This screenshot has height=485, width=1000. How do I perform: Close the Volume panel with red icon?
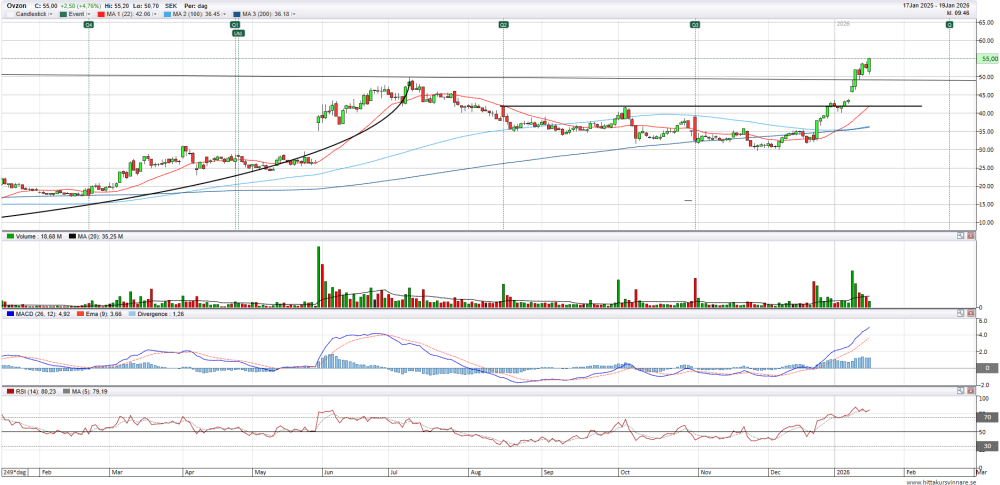click(x=971, y=236)
